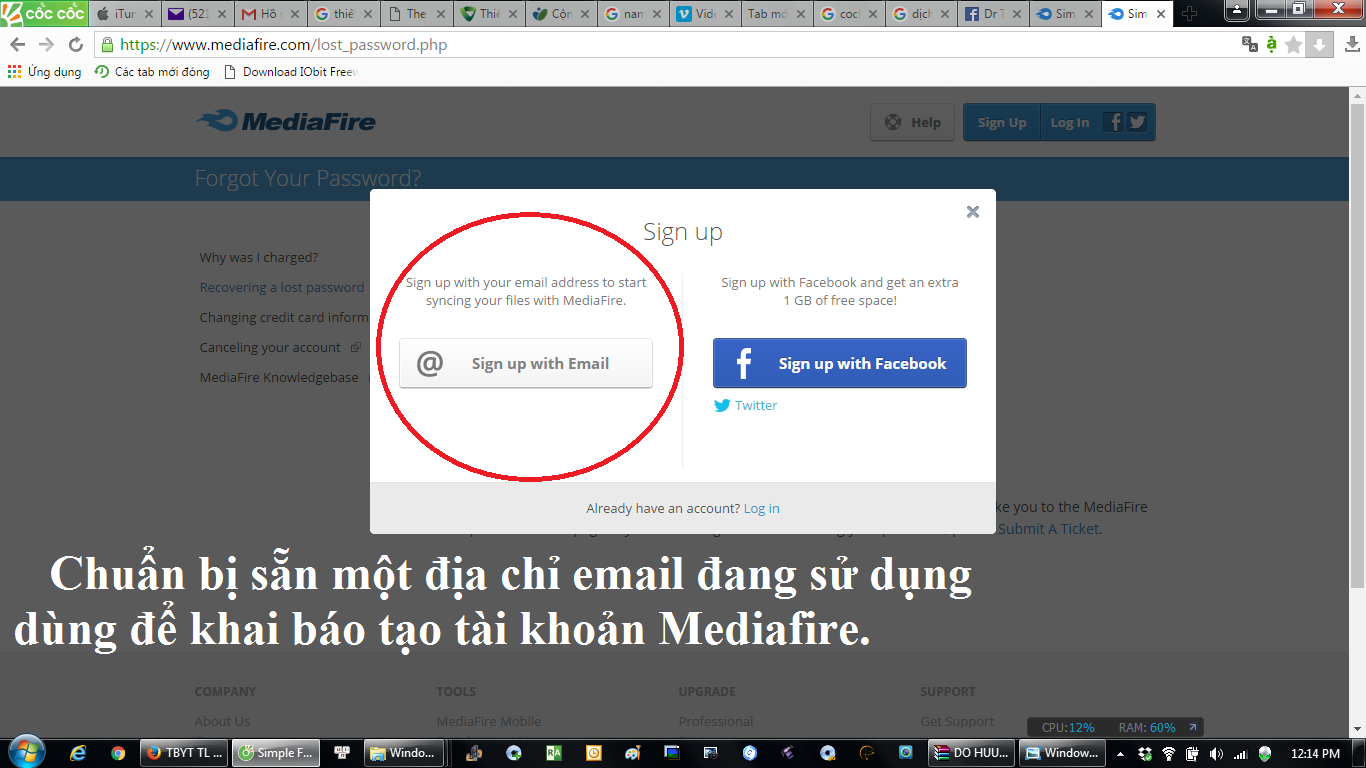Click the header Log In button
The height and width of the screenshot is (768, 1366).
pos(1069,122)
